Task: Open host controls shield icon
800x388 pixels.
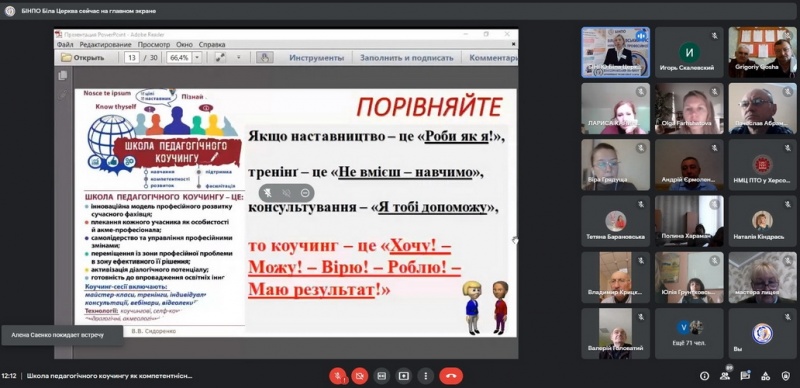Action: point(786,376)
